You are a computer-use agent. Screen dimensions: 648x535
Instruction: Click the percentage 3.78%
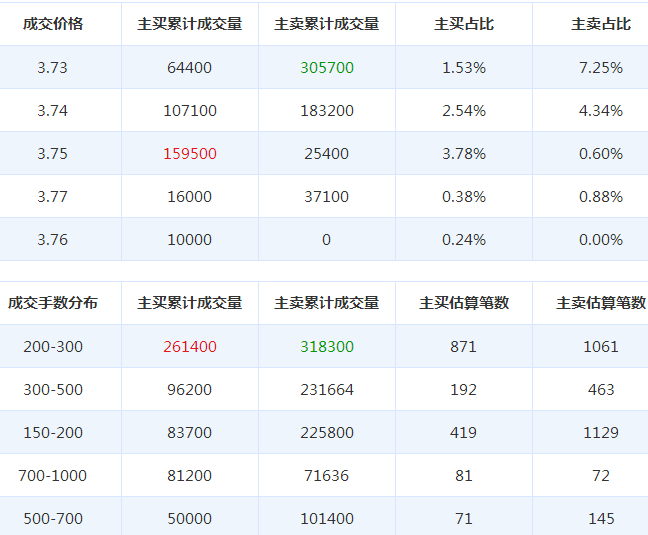tap(464, 153)
